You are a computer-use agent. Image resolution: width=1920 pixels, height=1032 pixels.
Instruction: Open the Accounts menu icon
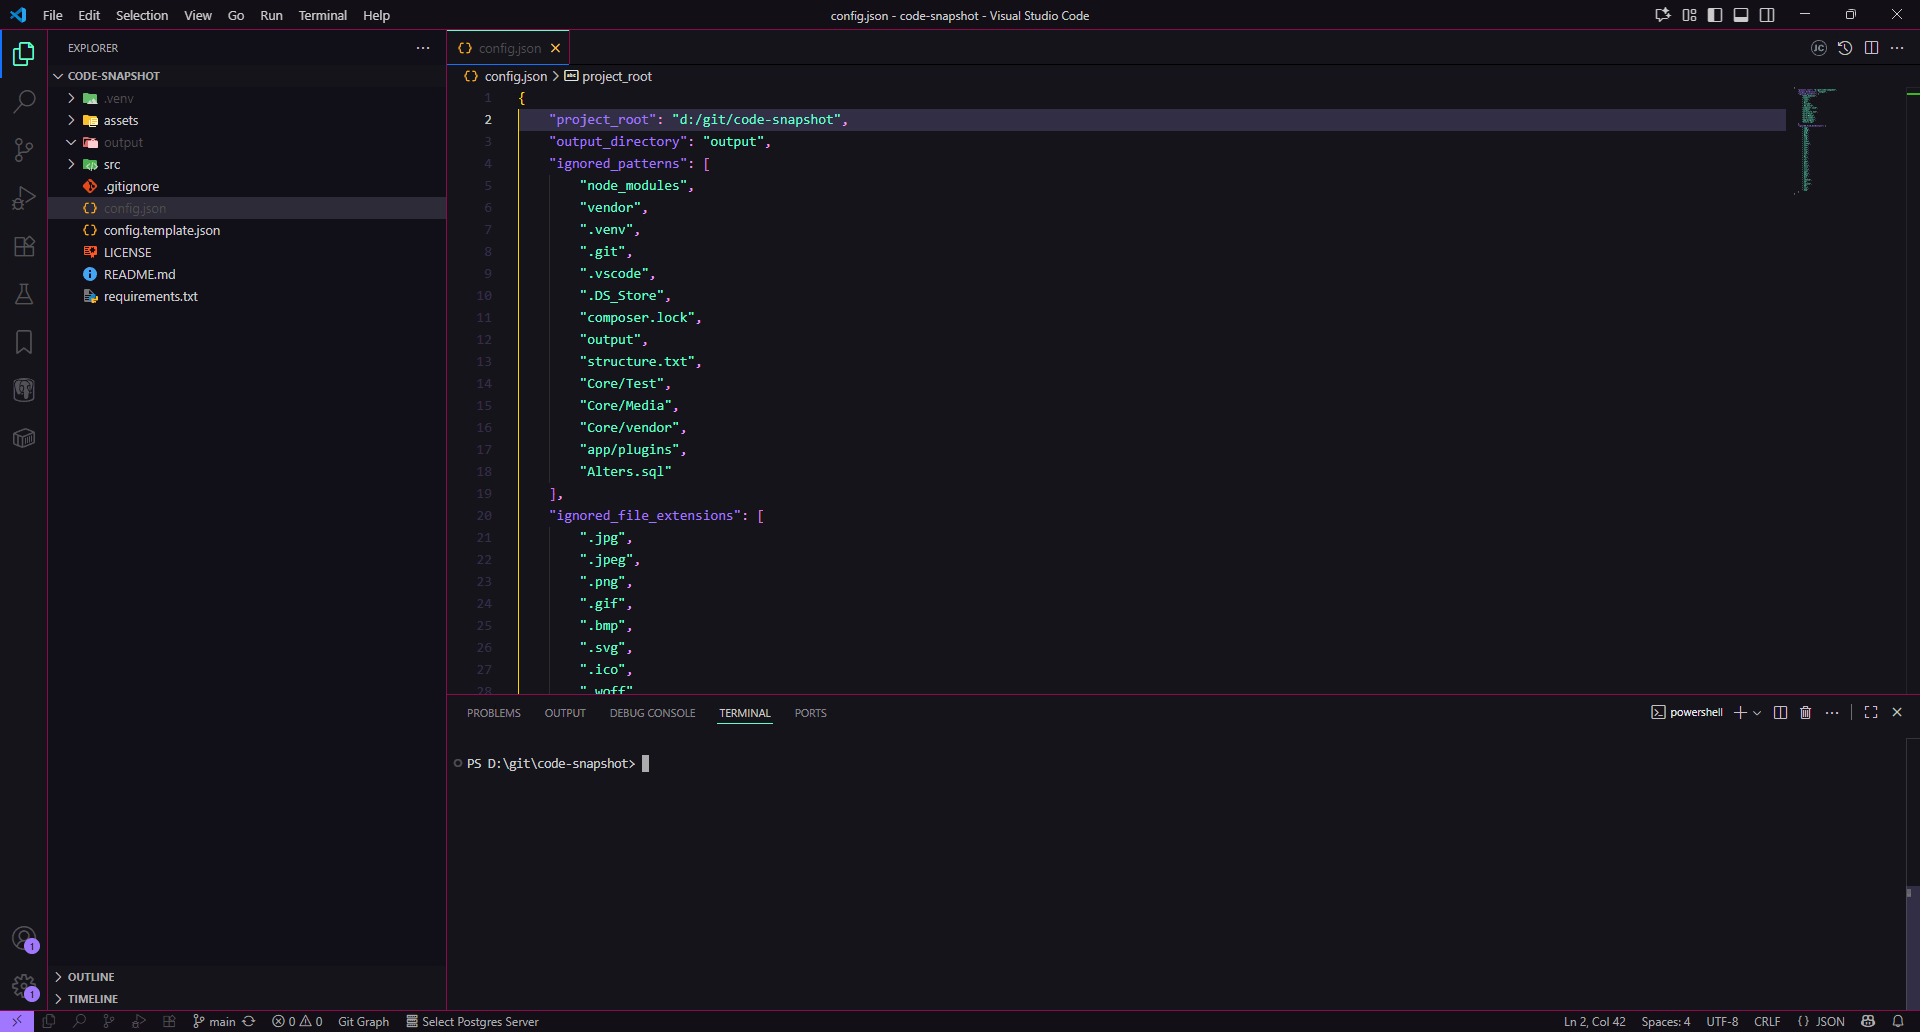(x=24, y=939)
